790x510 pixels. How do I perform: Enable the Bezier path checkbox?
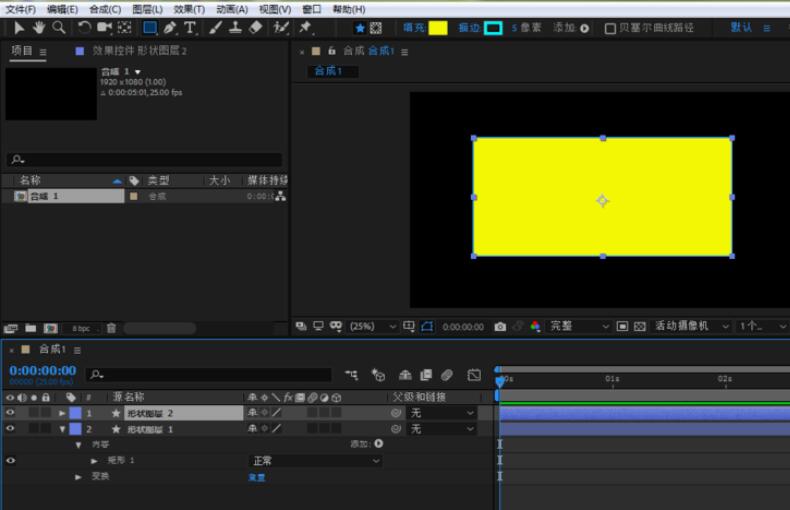pyautogui.click(x=610, y=28)
